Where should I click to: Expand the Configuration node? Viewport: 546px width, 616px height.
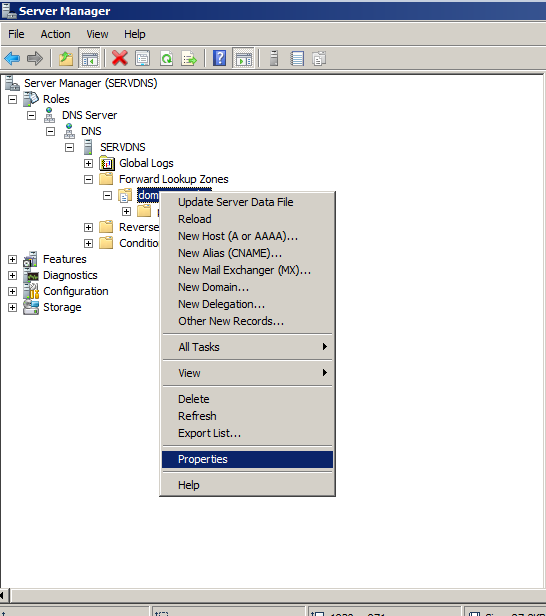click(x=13, y=292)
